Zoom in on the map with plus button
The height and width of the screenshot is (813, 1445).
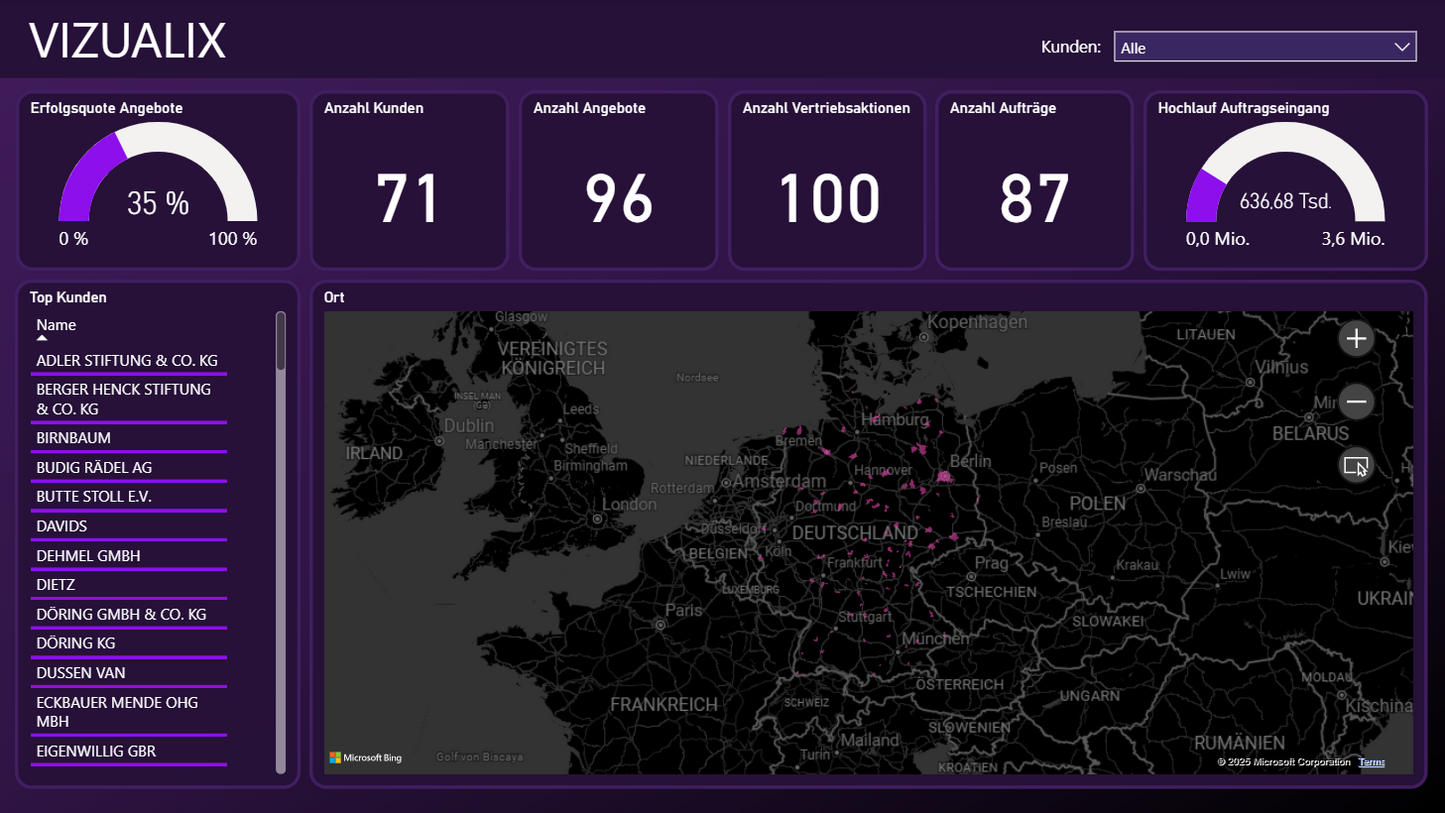pyautogui.click(x=1355, y=339)
